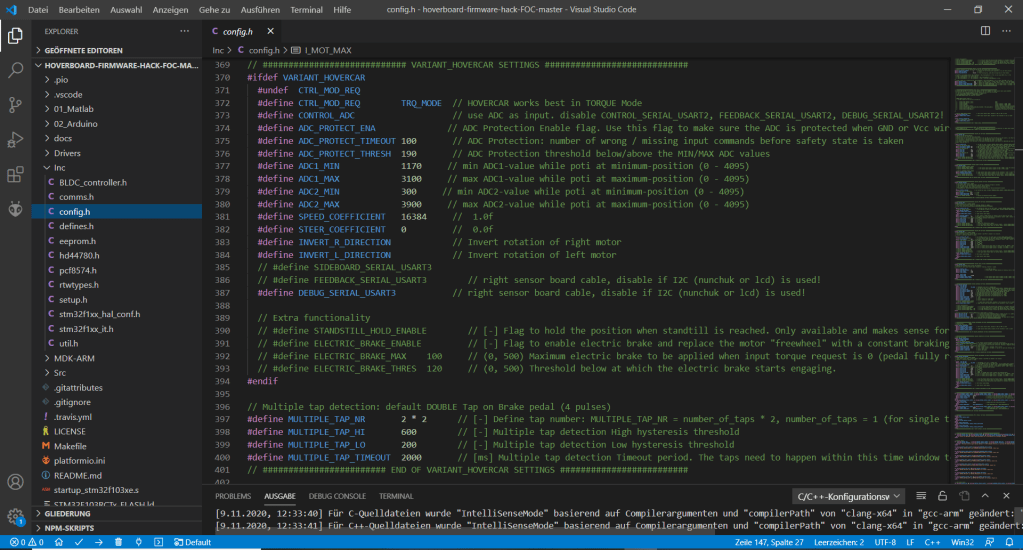The image size is (1023, 550).
Task: Open the Search view in activity bar
Action: point(16,70)
